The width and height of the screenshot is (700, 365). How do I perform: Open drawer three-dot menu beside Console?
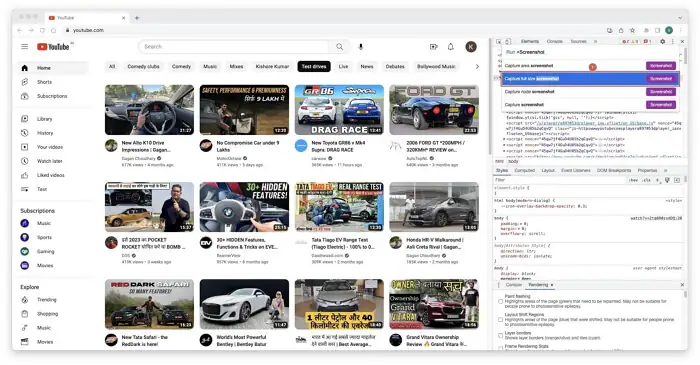499,285
